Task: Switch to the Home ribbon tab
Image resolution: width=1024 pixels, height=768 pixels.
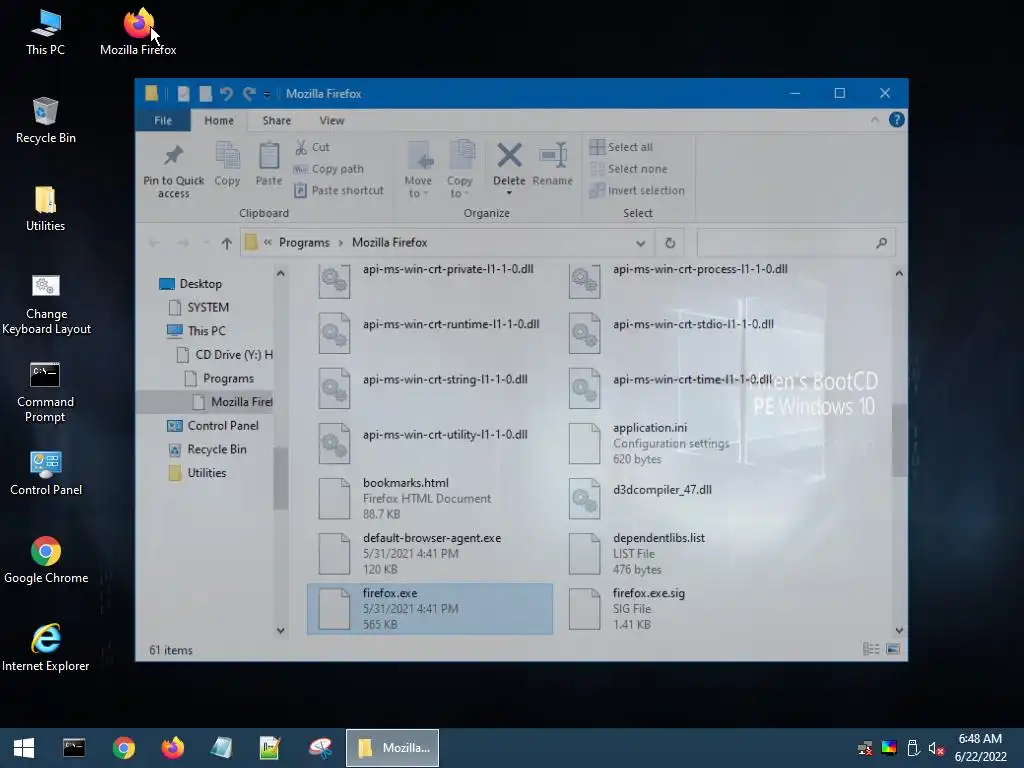Action: pyautogui.click(x=219, y=120)
